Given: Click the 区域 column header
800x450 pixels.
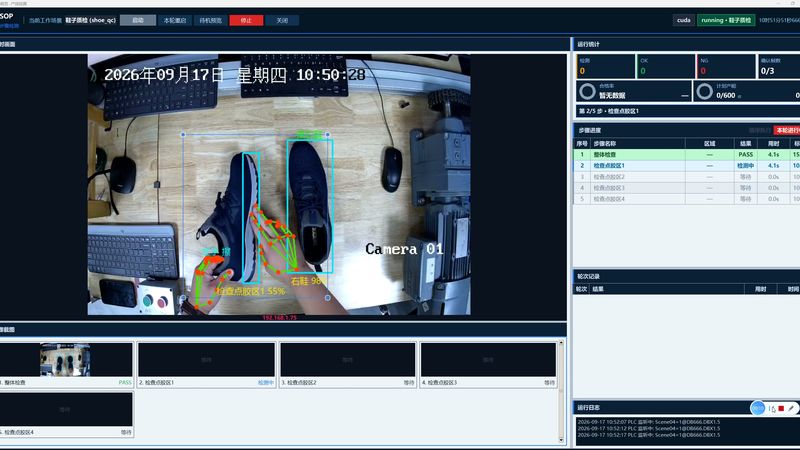Looking at the screenshot, I should [710, 144].
